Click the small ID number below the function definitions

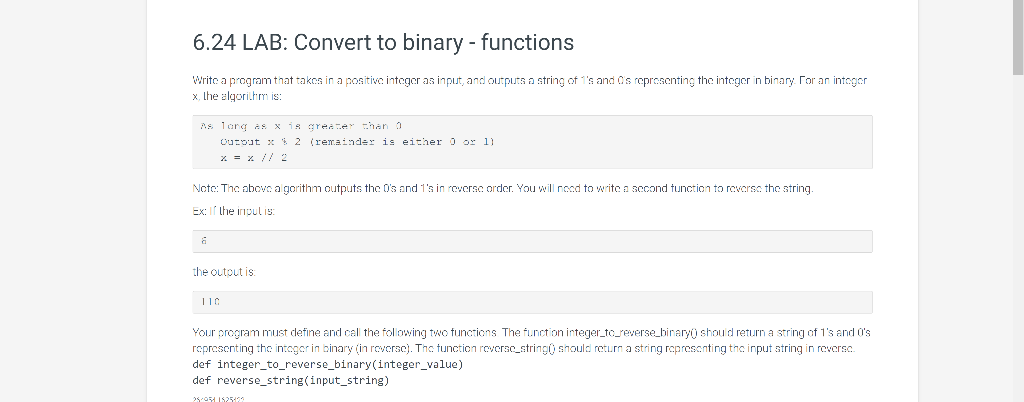(x=218, y=399)
